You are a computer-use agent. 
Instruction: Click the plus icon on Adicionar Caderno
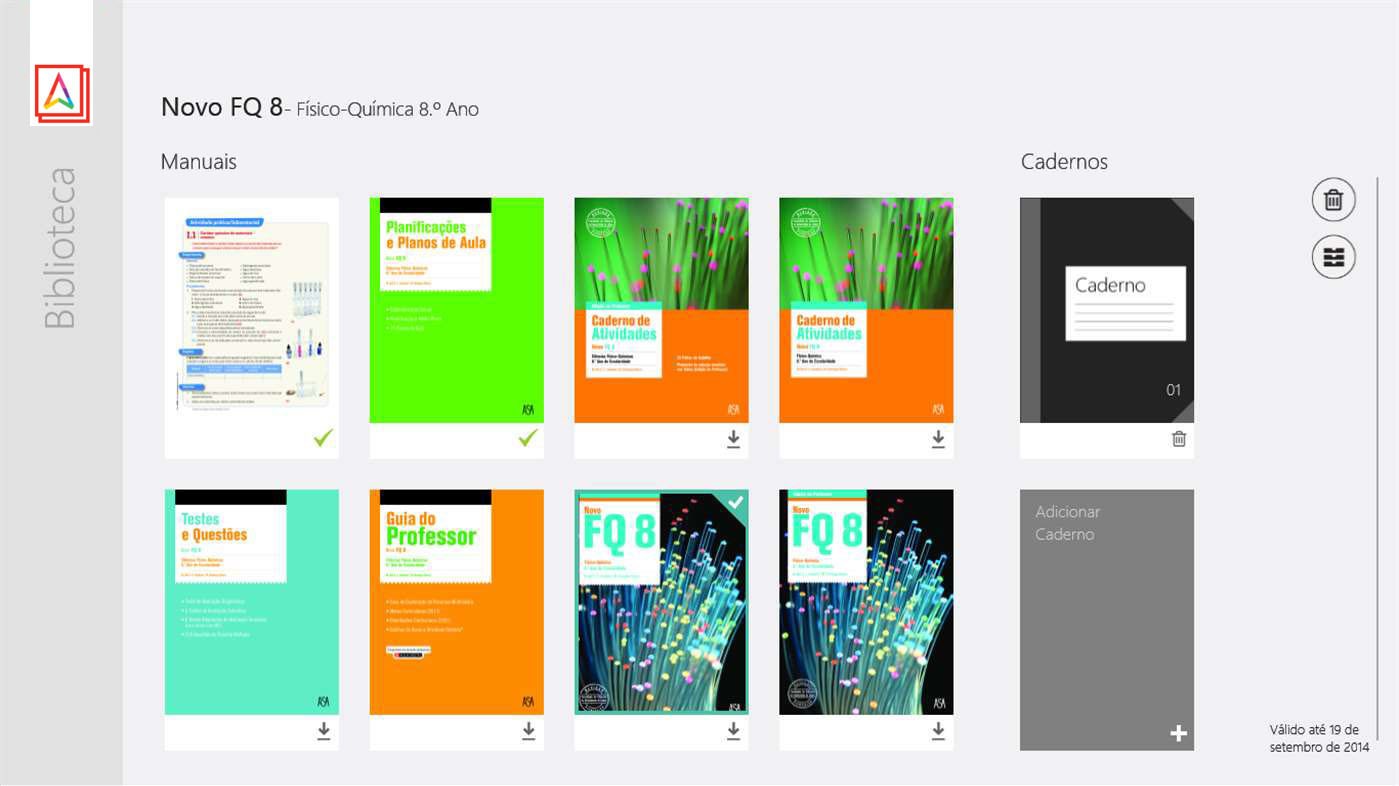coord(1179,734)
